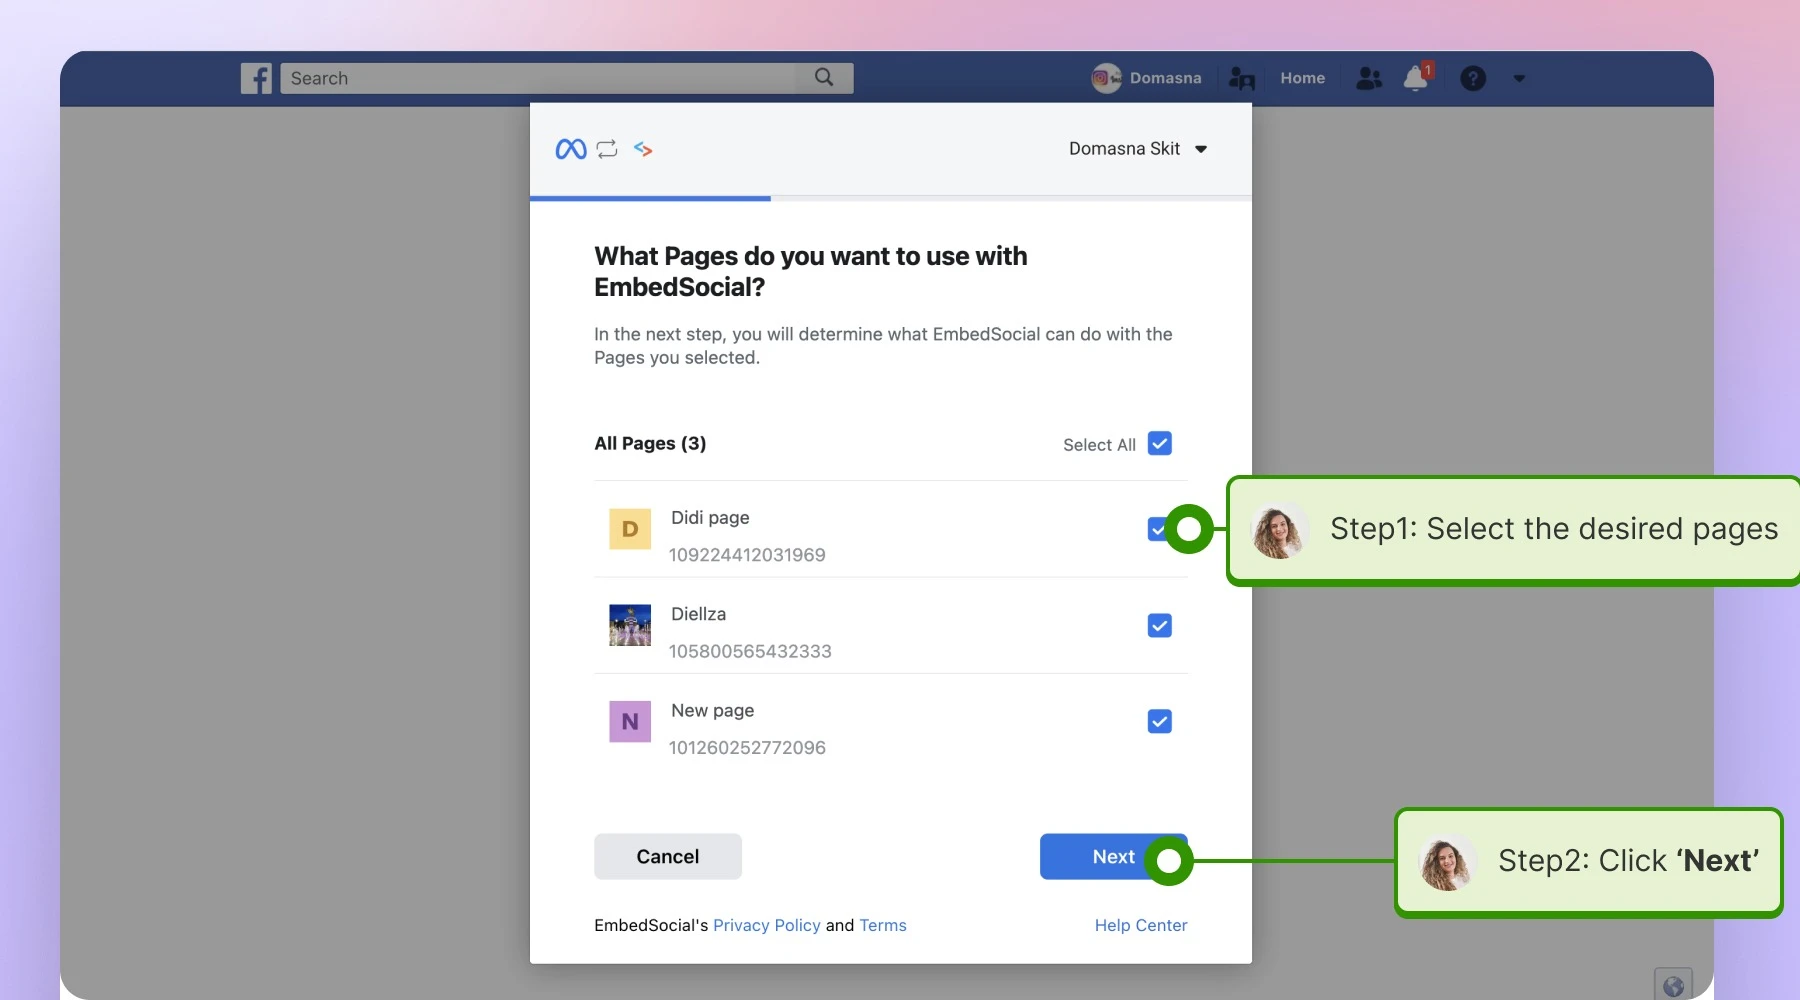Open the Help Center link
Image resolution: width=1800 pixels, height=1000 pixels.
(x=1141, y=925)
